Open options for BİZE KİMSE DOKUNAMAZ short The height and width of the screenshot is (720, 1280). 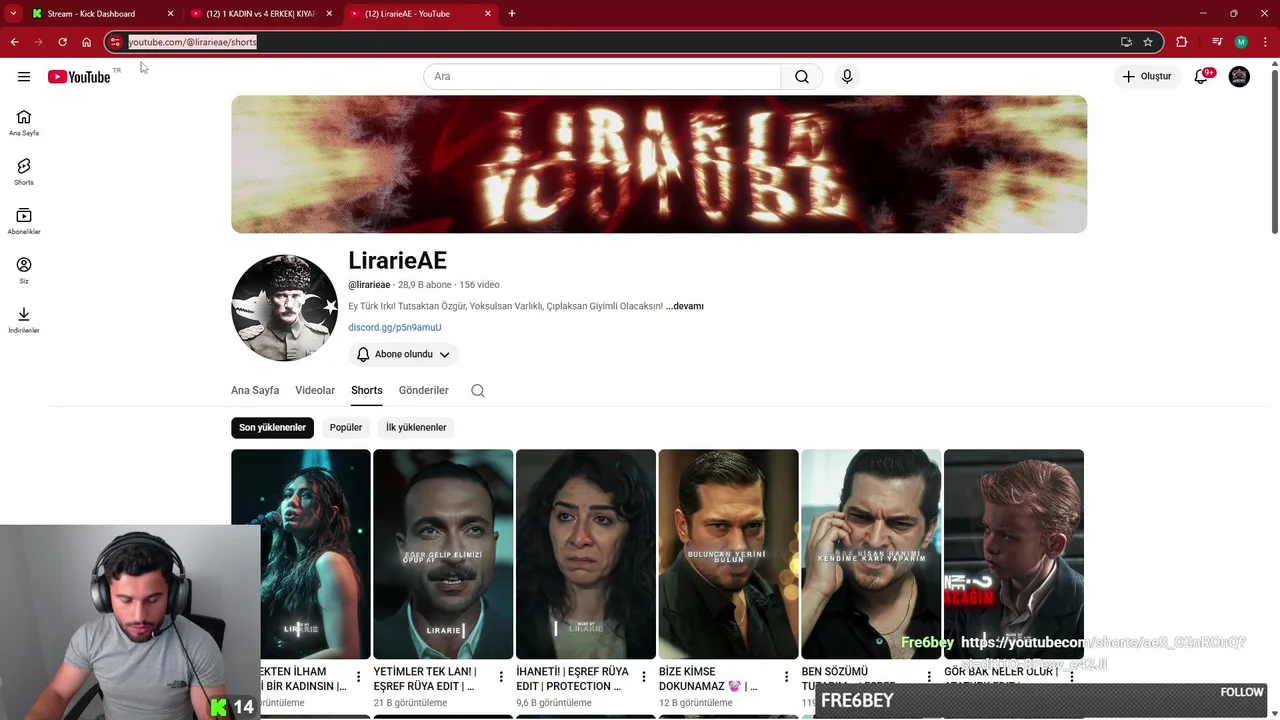[786, 678]
